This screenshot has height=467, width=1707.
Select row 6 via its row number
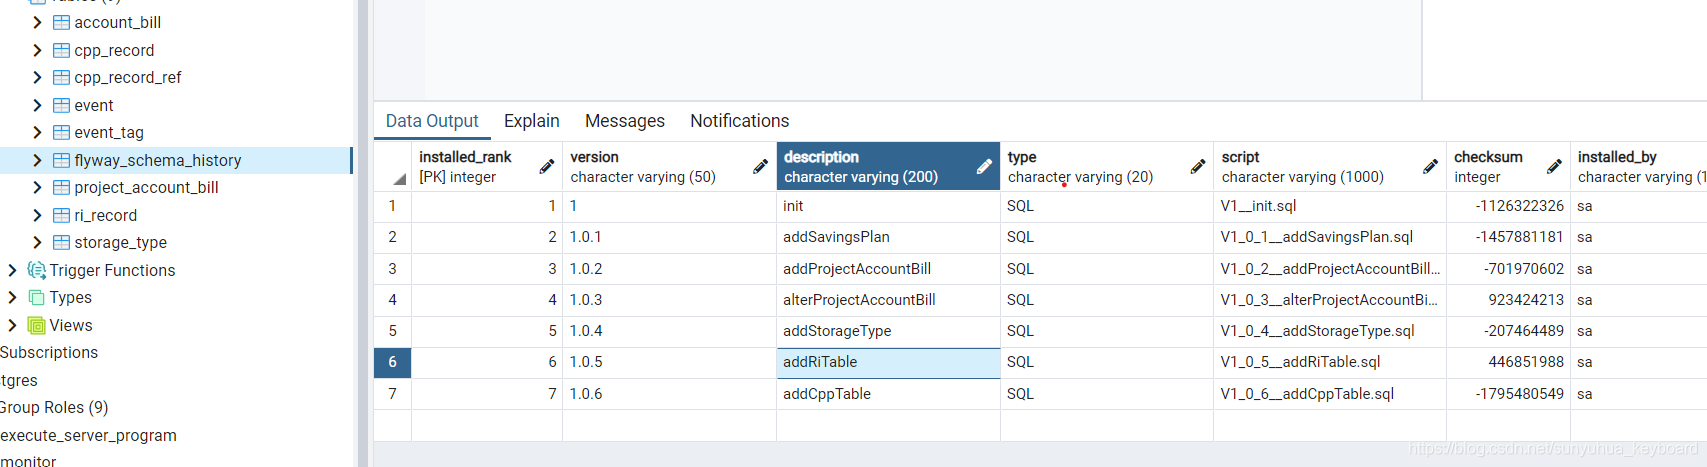(392, 362)
